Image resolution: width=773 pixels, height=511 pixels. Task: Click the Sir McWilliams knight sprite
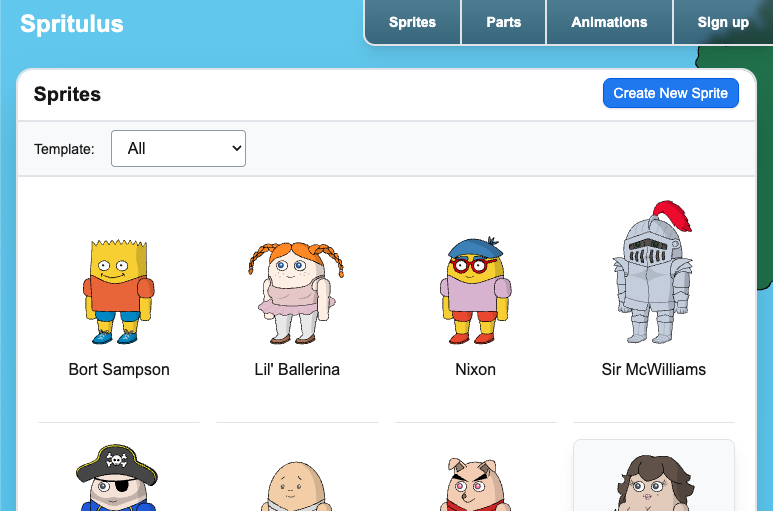click(x=653, y=273)
